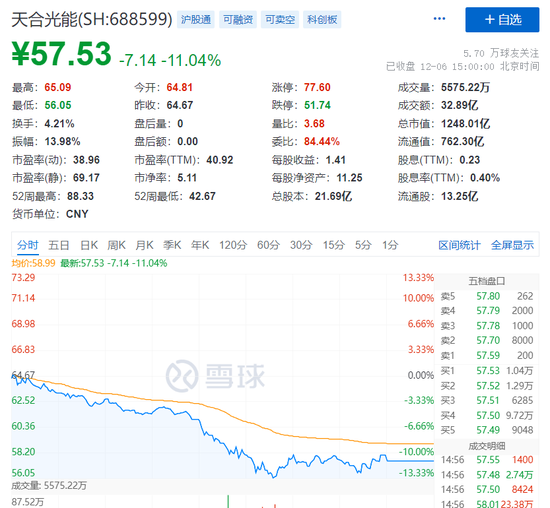Select the 科创板 tag

click(322, 19)
